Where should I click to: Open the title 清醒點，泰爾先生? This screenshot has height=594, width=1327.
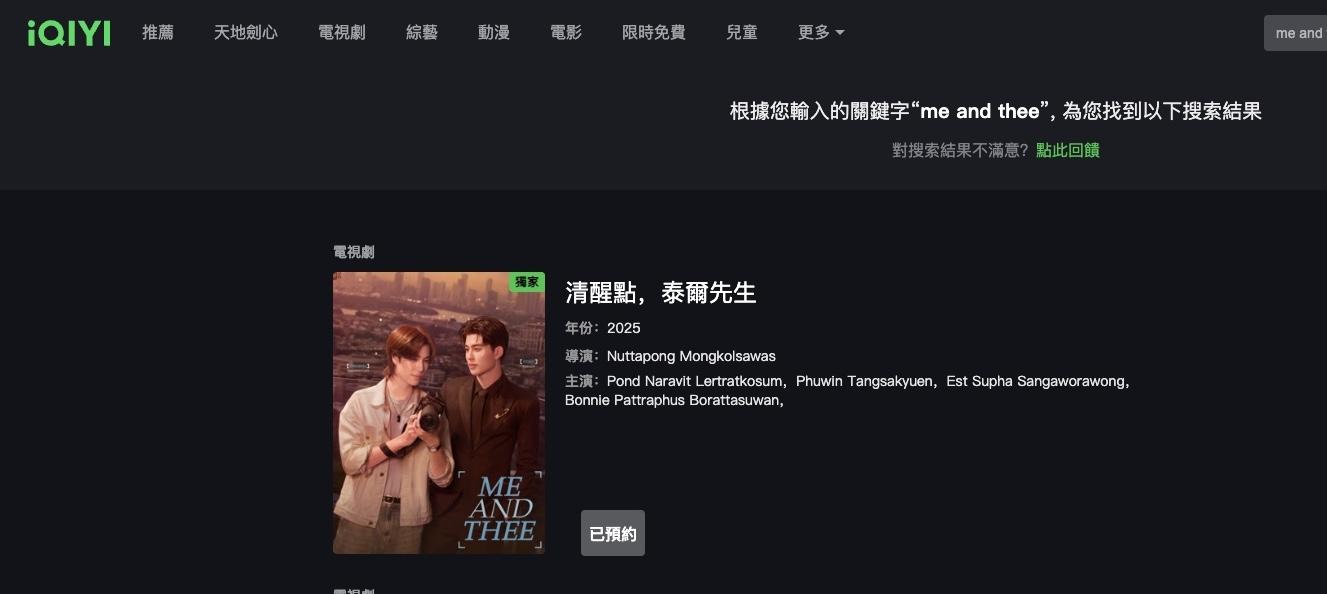tap(661, 293)
